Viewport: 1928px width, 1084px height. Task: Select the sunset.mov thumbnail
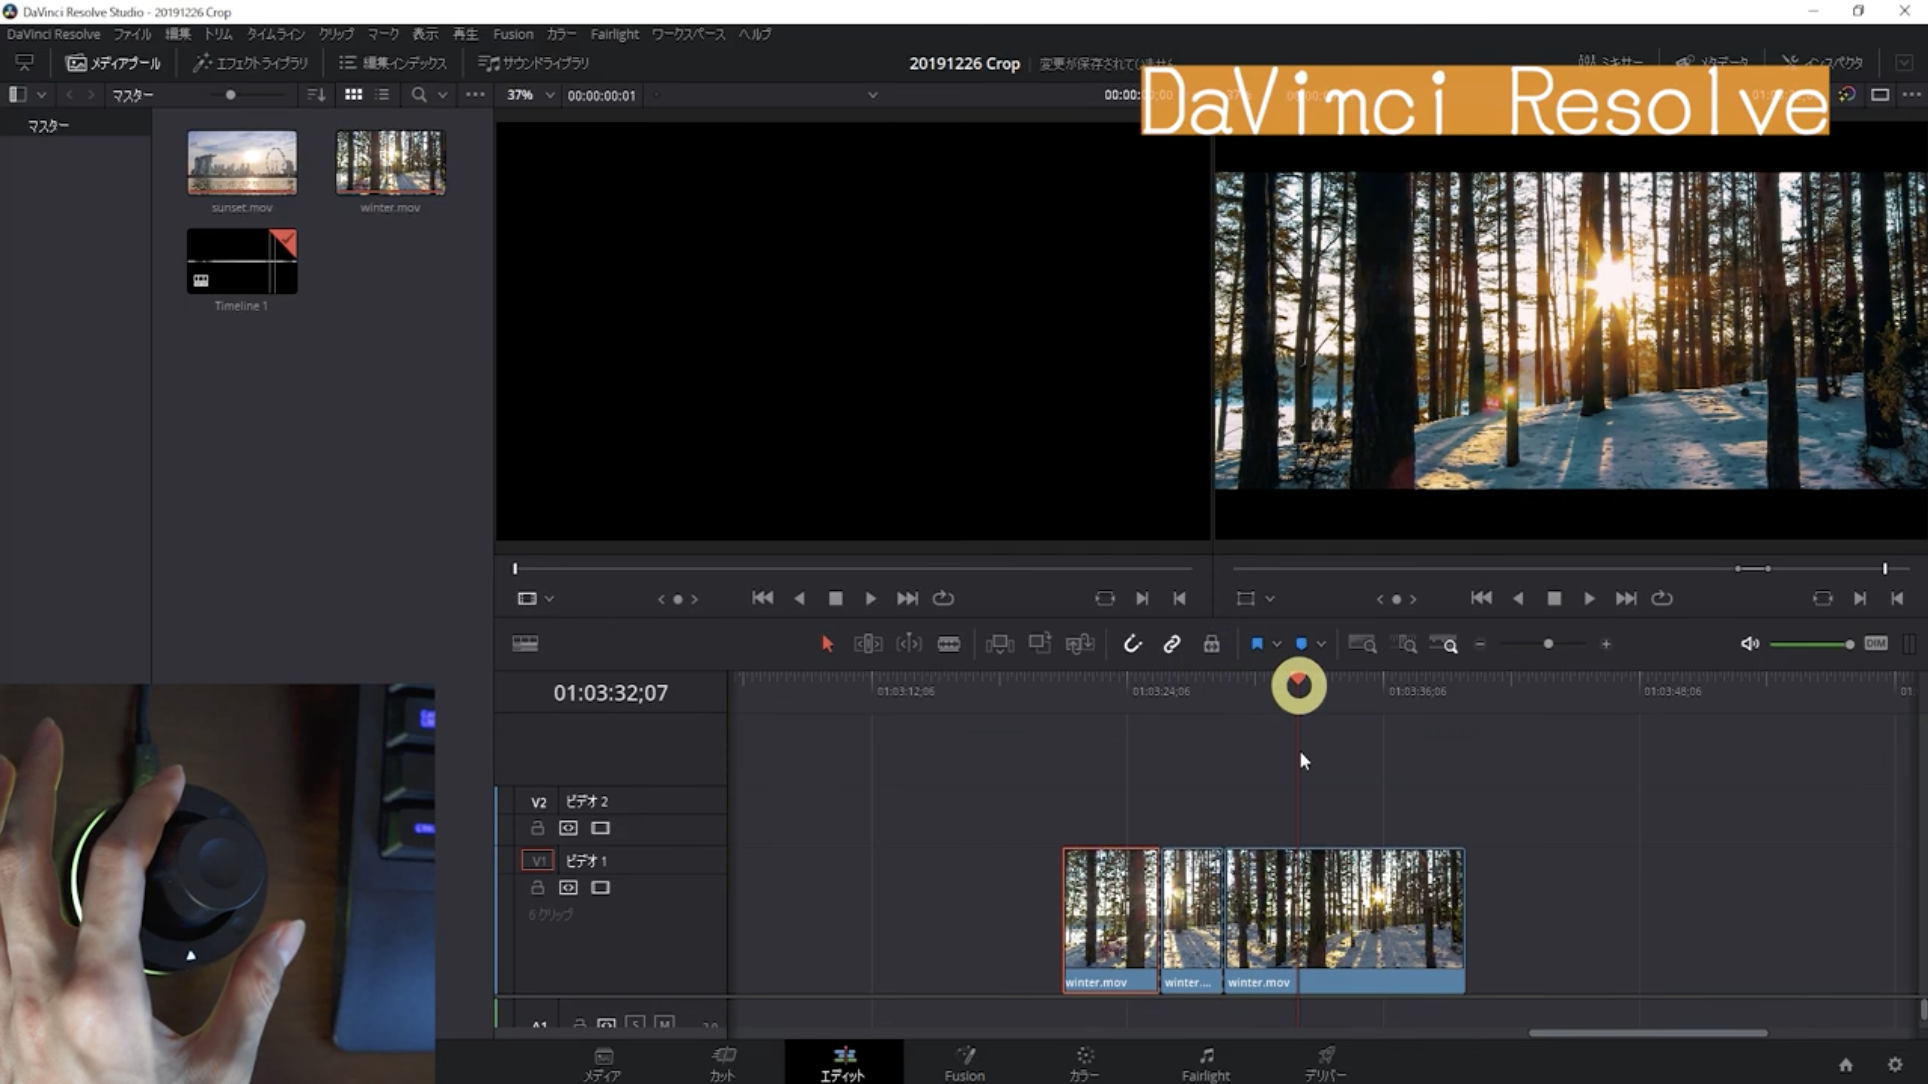pyautogui.click(x=242, y=162)
